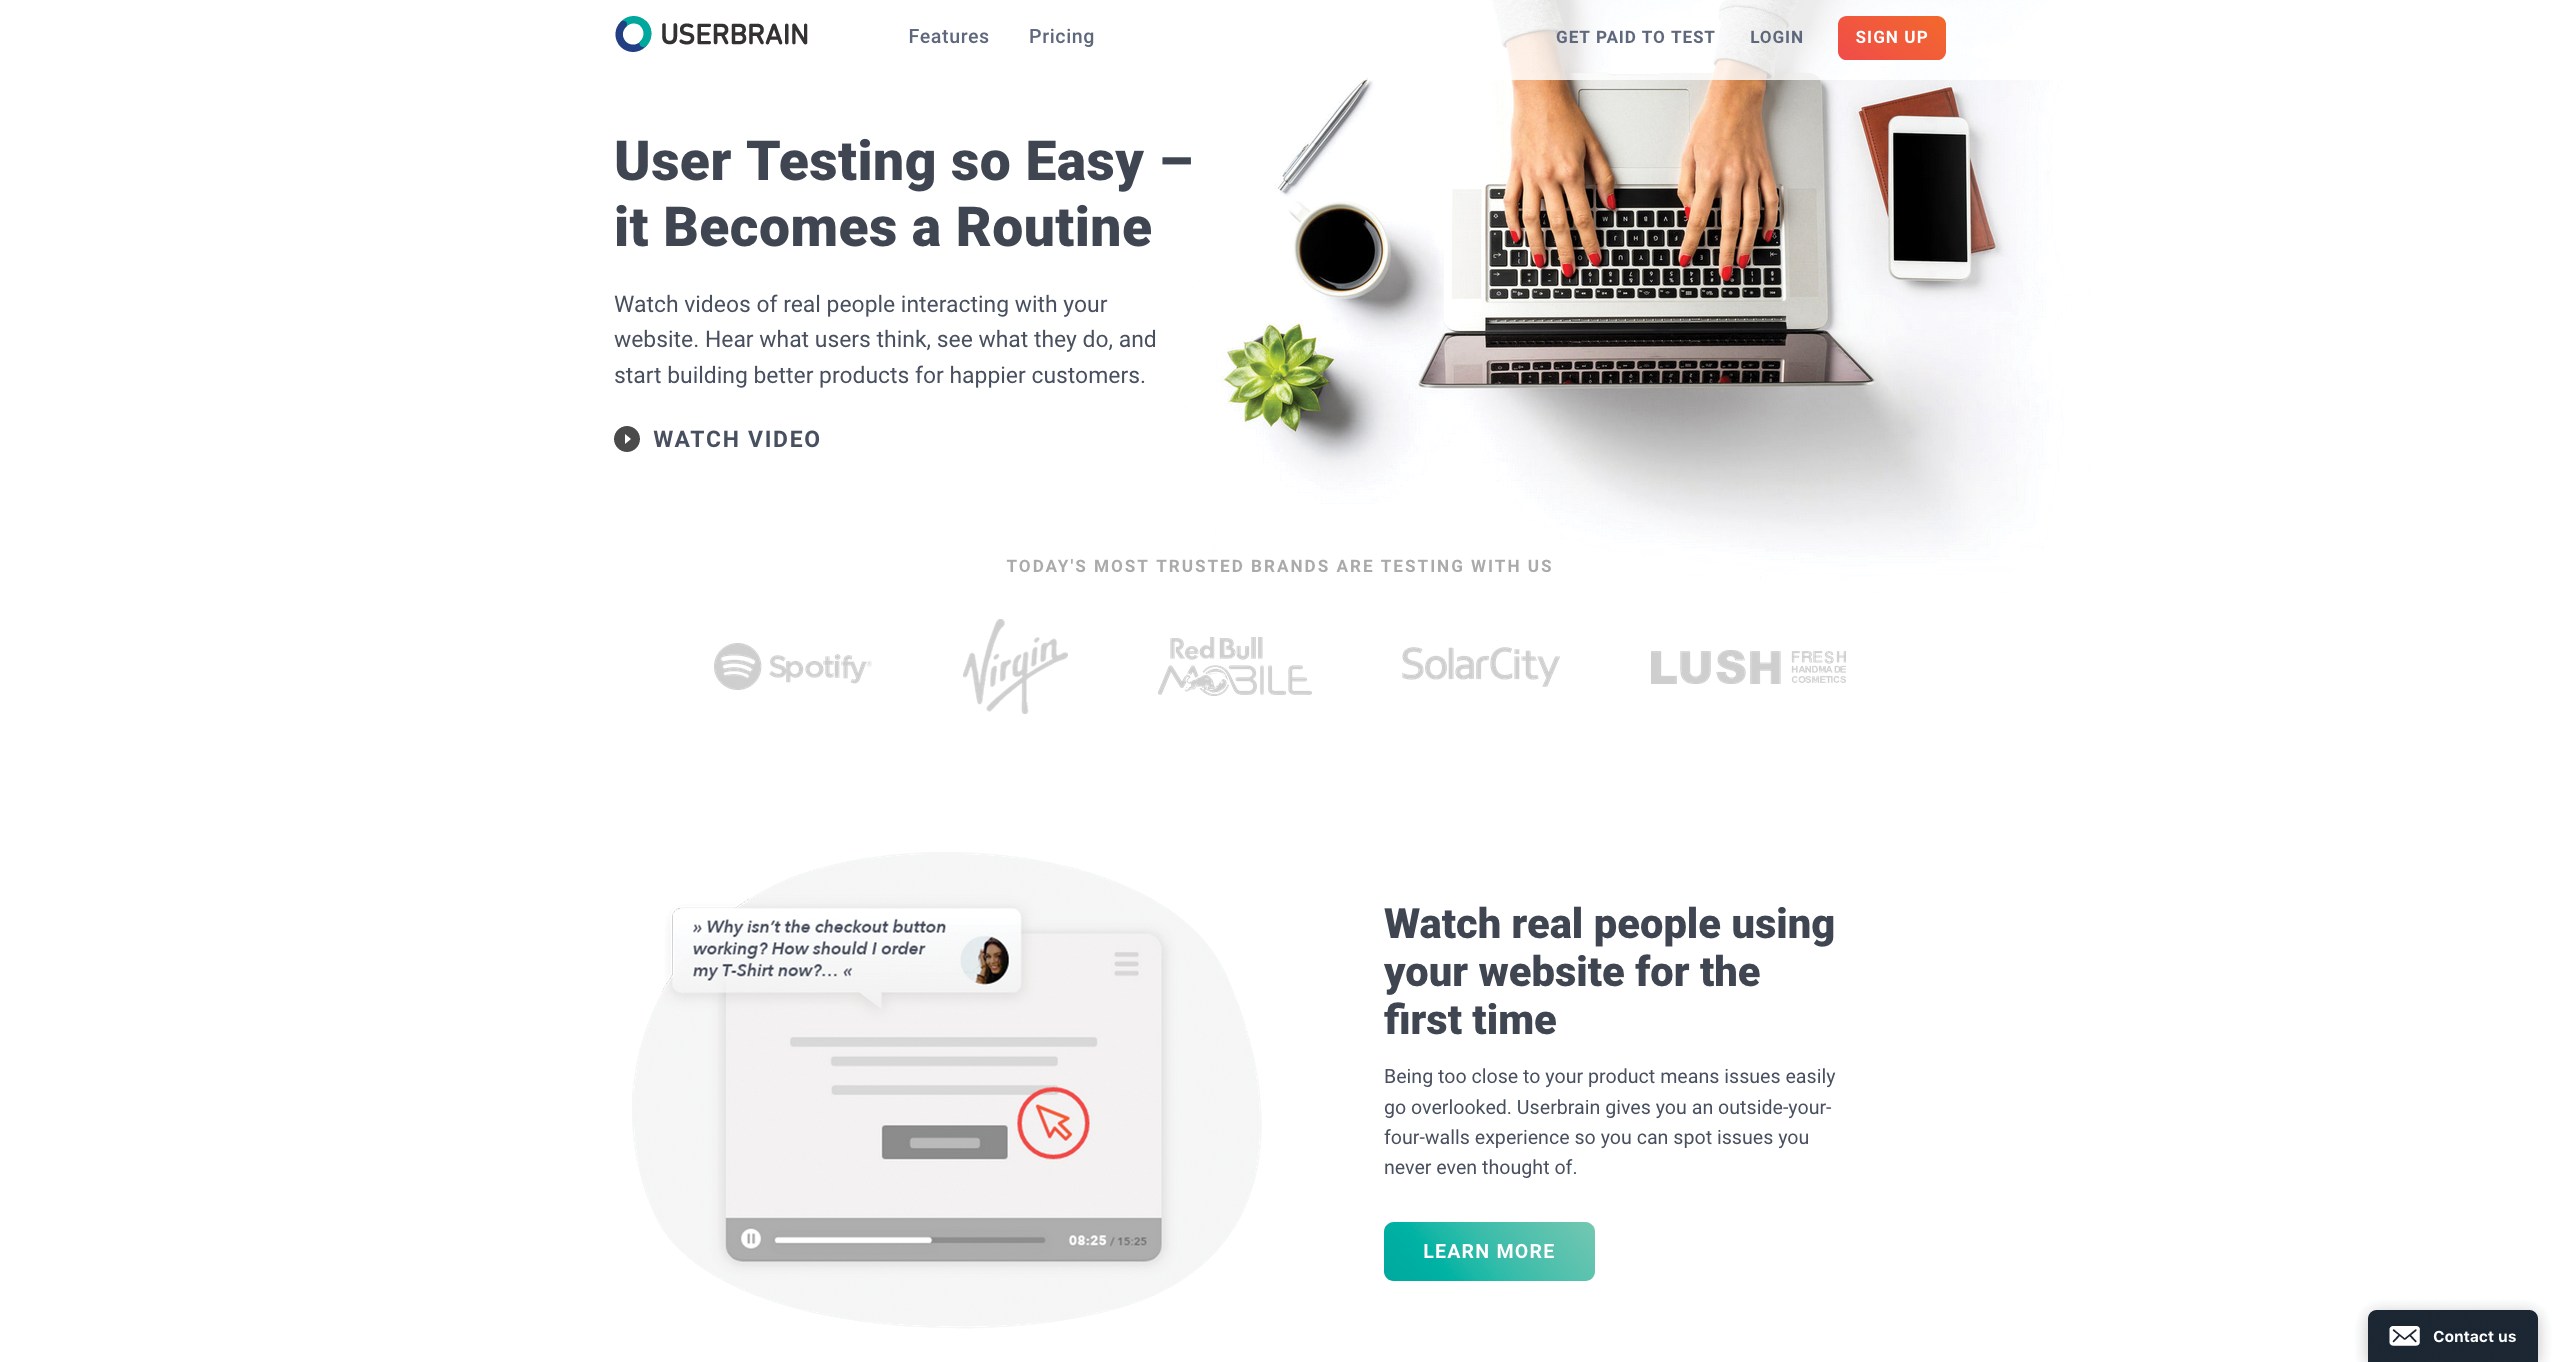2560x1362 pixels.
Task: Click the LEARN MORE button
Action: click(x=1488, y=1250)
